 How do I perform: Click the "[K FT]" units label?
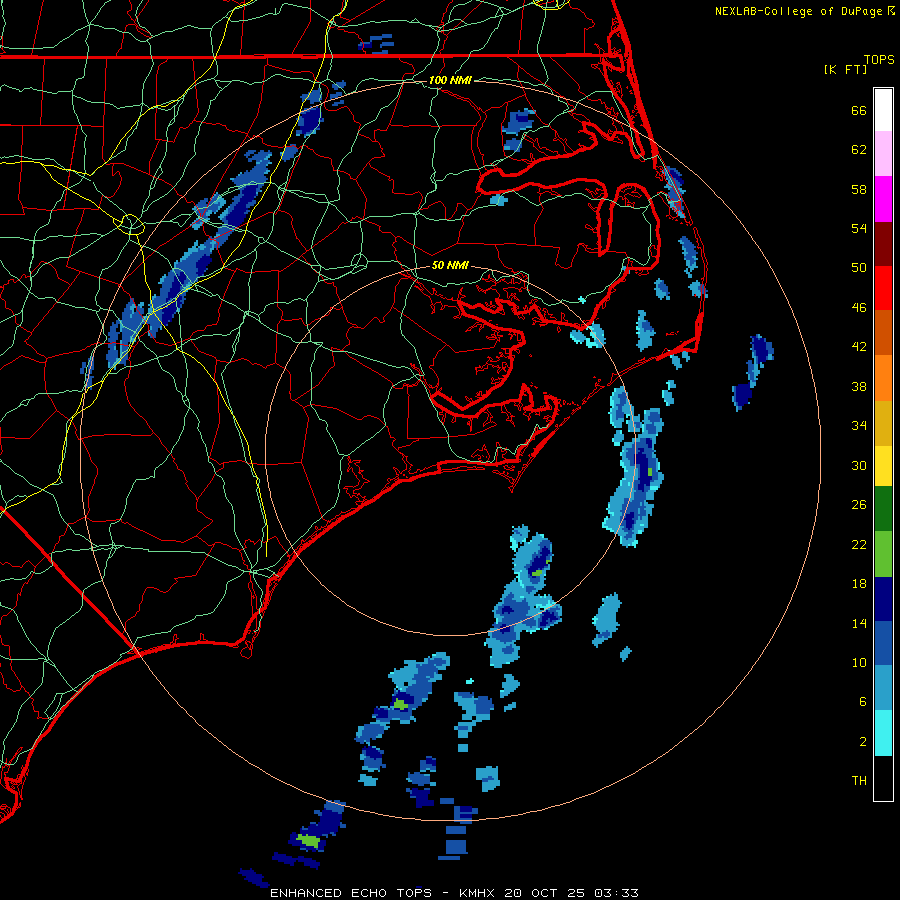tap(845, 69)
